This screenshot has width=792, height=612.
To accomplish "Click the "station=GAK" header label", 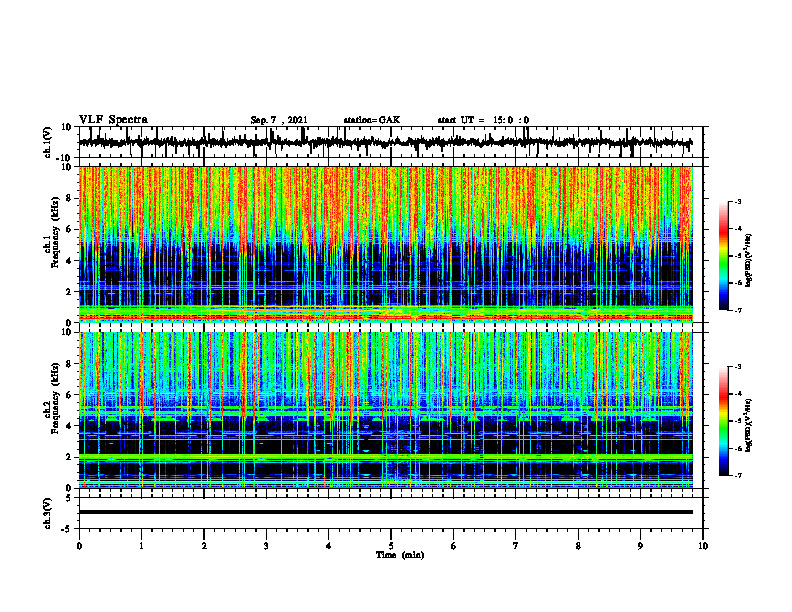I will coord(372,120).
